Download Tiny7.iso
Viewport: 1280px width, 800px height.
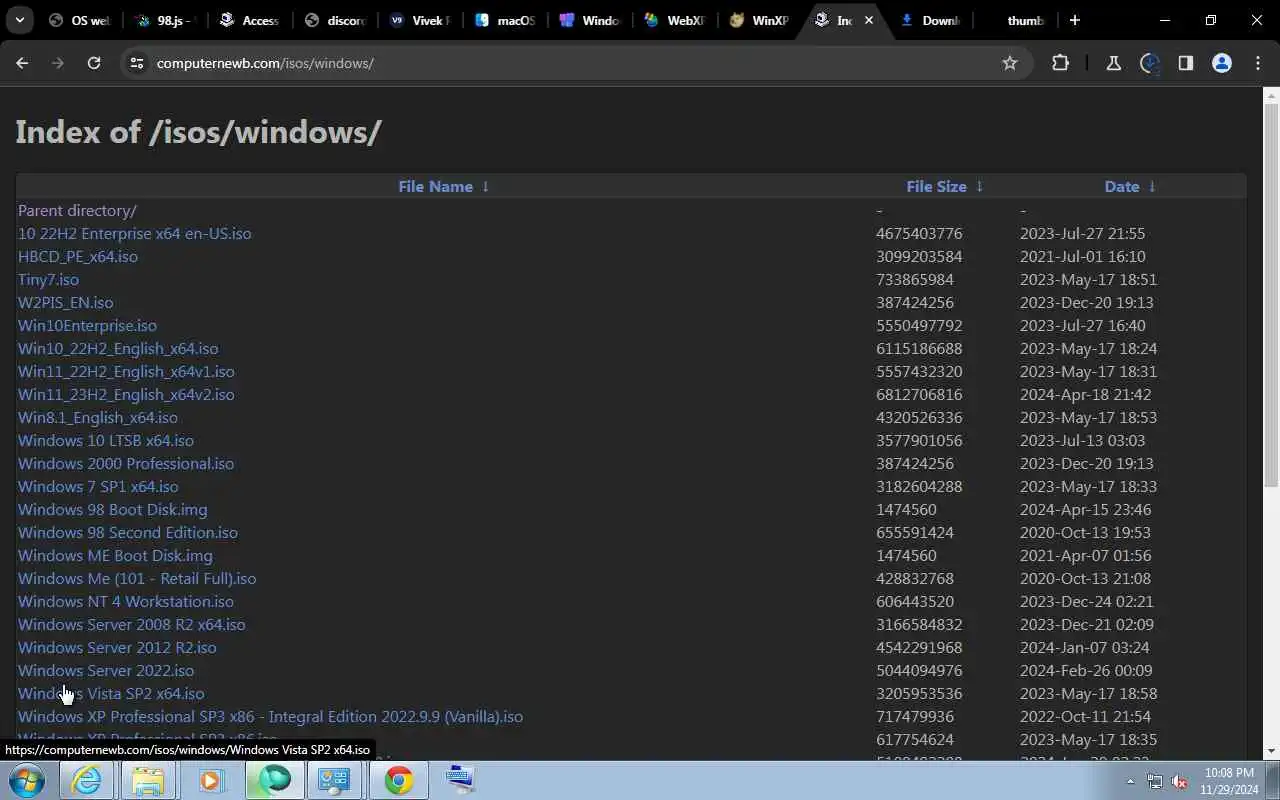pos(48,279)
